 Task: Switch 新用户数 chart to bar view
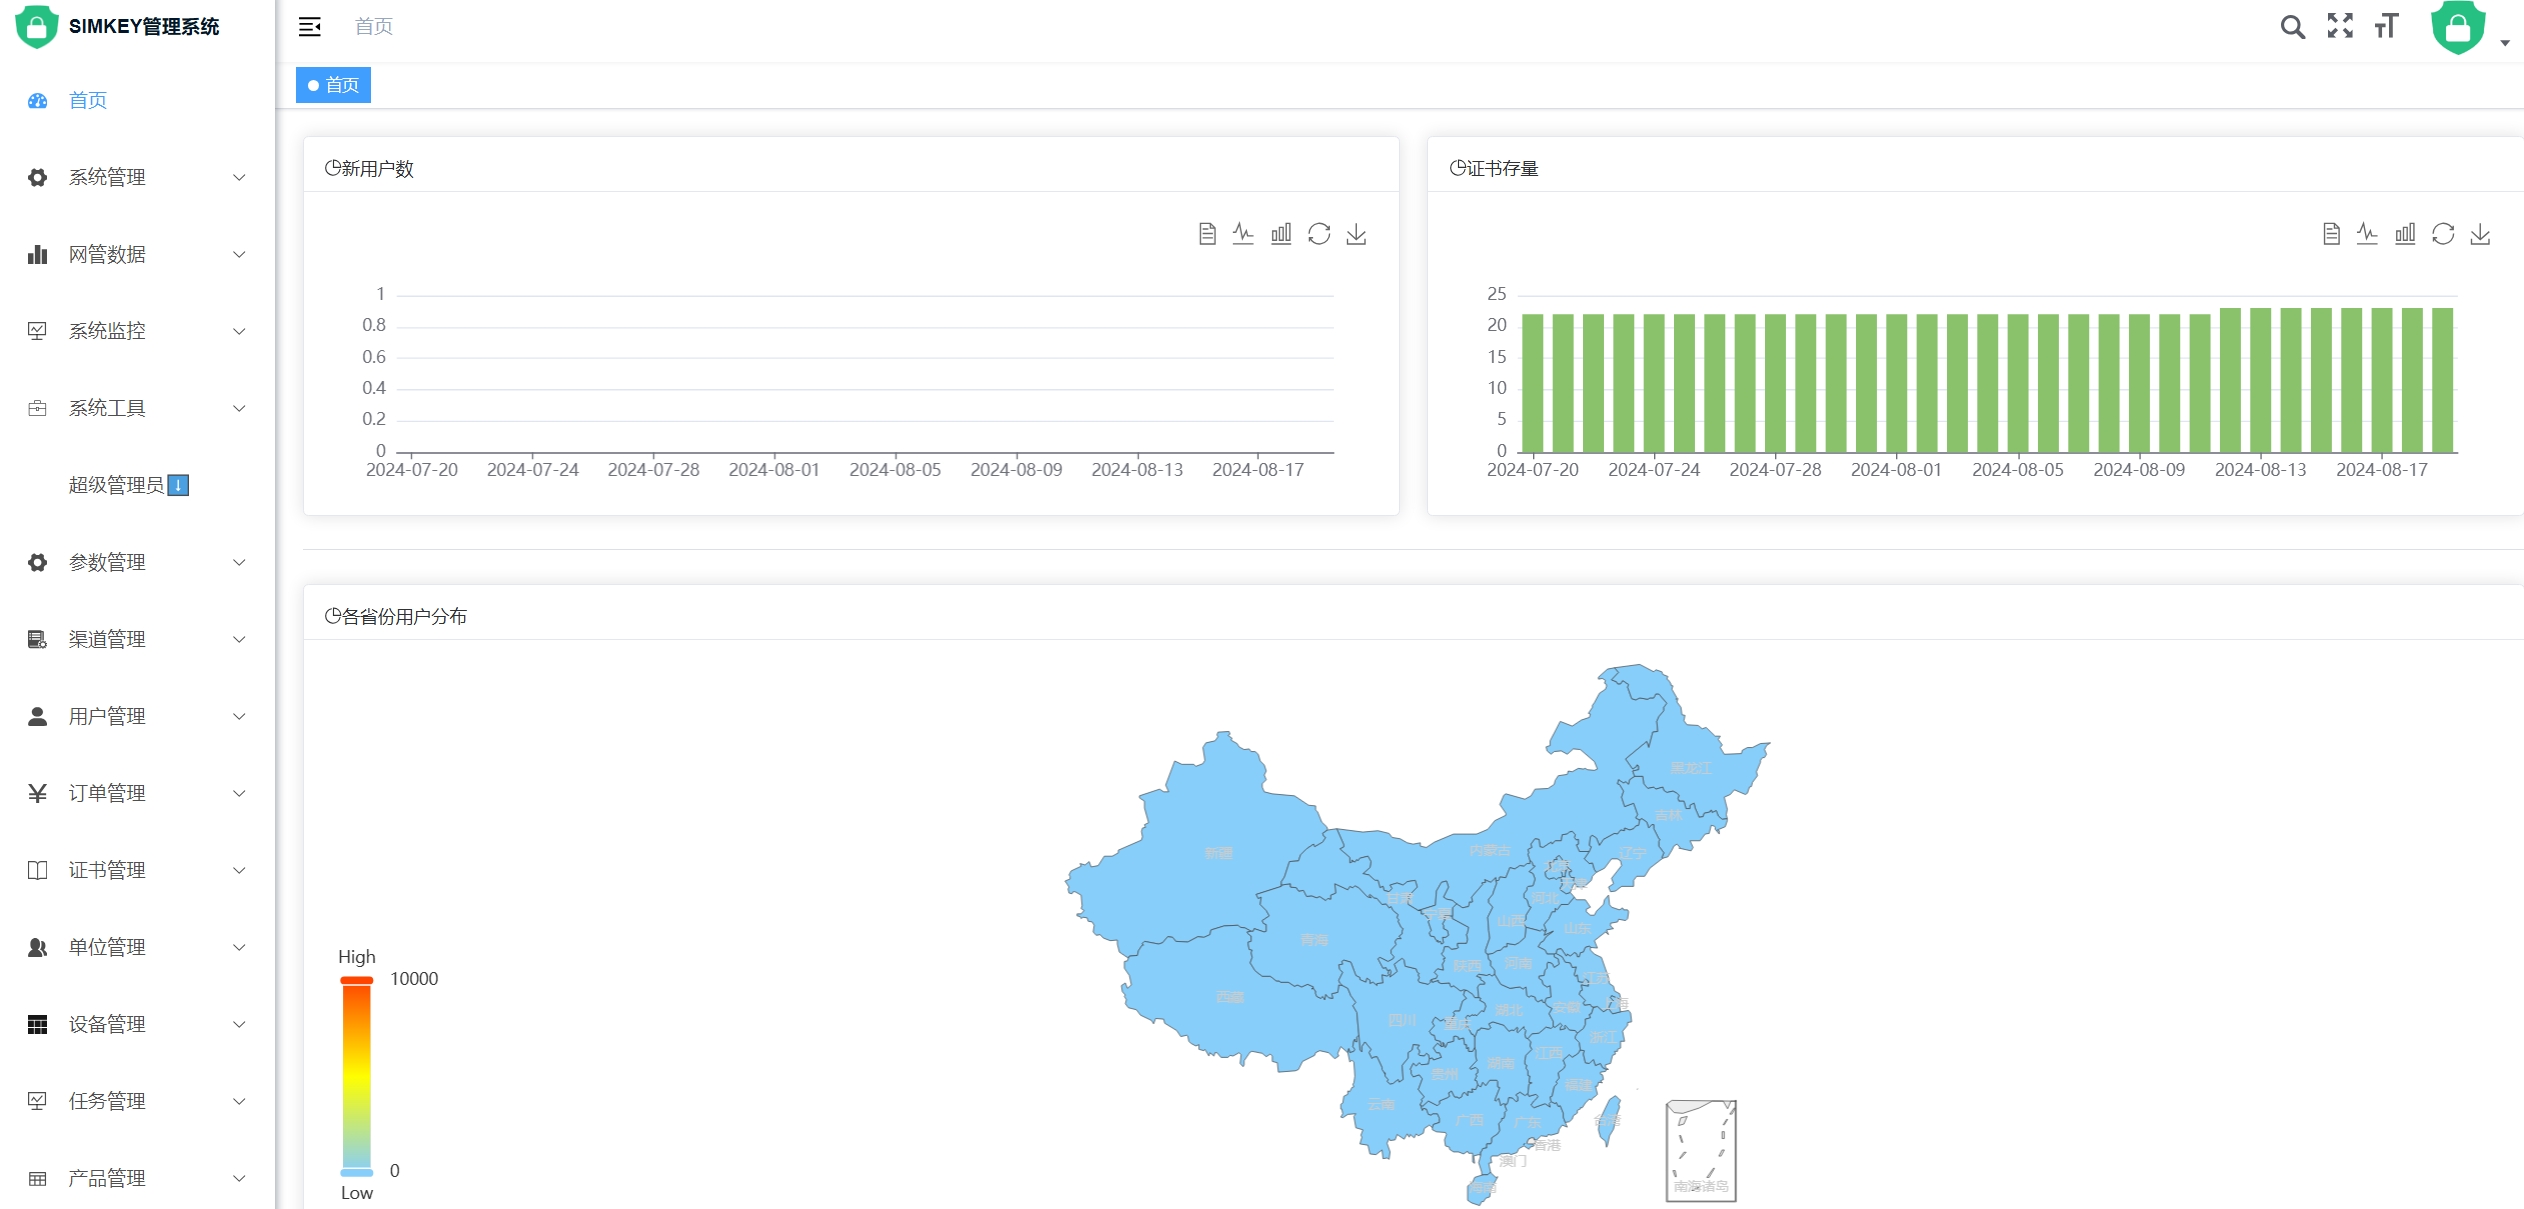(1281, 234)
